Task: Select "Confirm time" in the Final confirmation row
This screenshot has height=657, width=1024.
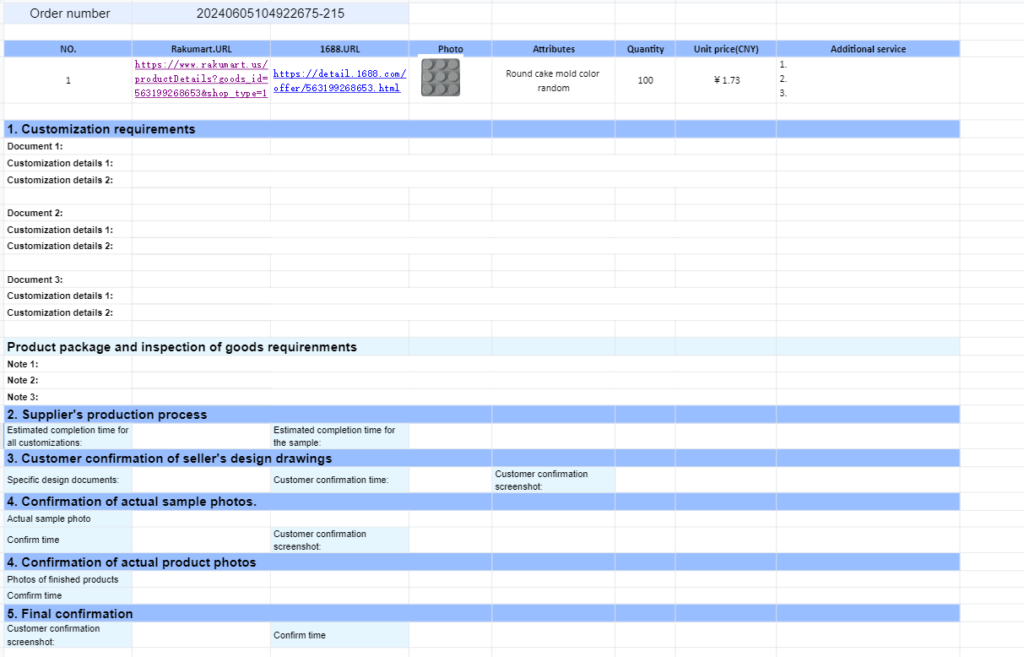Action: tap(300, 635)
